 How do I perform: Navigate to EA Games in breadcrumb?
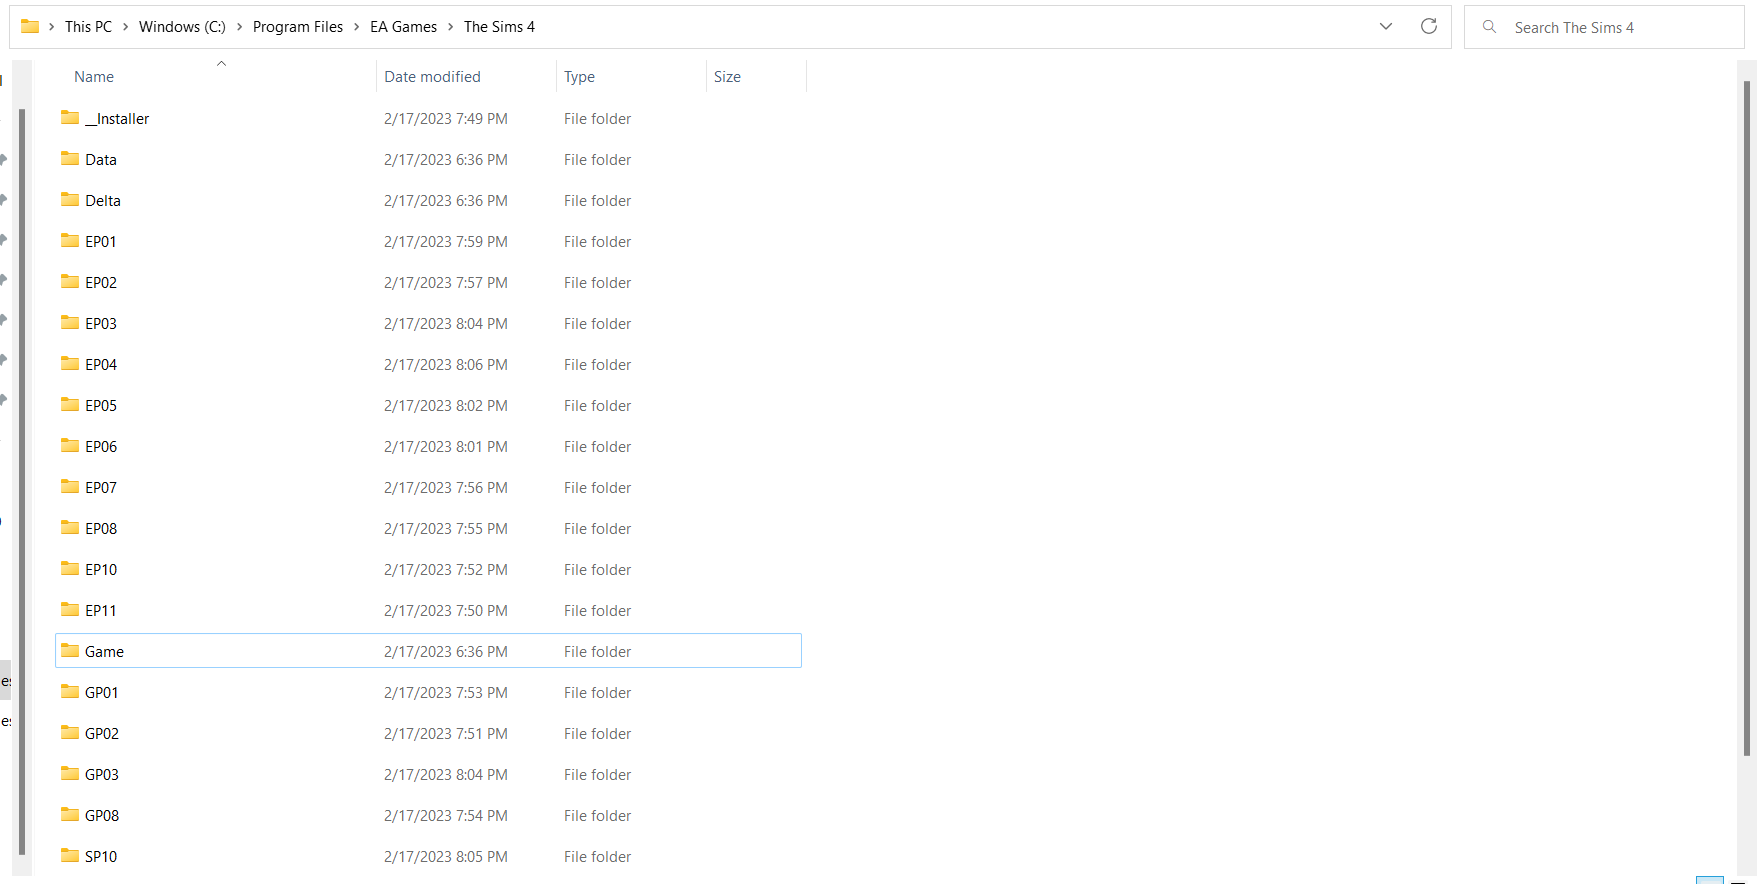(403, 27)
